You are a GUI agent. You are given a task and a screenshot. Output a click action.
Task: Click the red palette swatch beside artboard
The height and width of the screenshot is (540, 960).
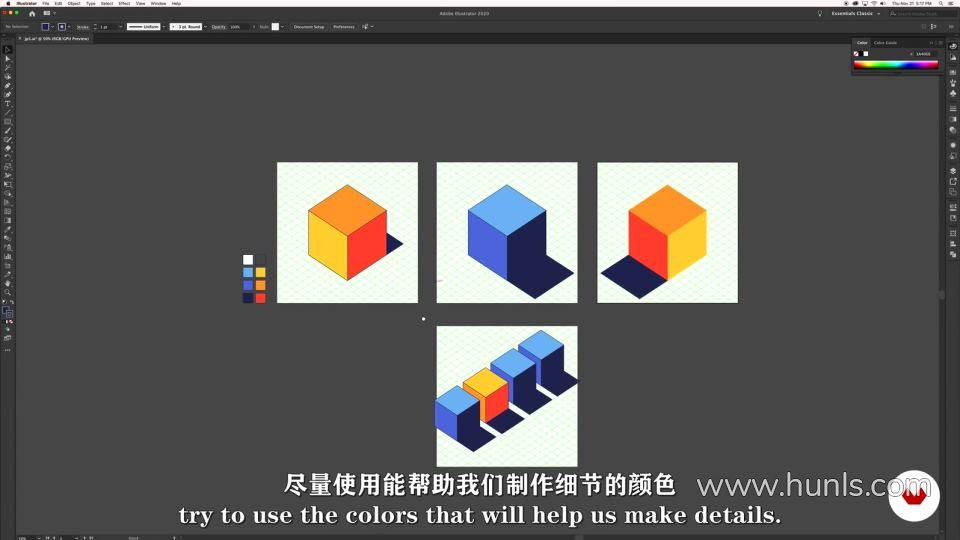[260, 298]
